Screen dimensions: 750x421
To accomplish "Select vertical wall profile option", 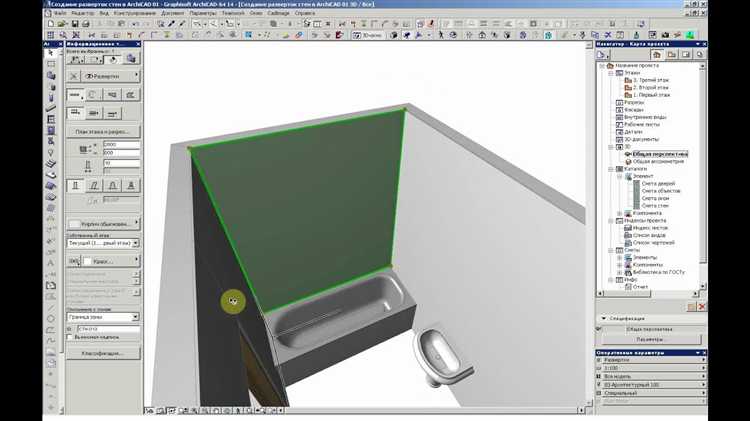I will [x=75, y=186].
